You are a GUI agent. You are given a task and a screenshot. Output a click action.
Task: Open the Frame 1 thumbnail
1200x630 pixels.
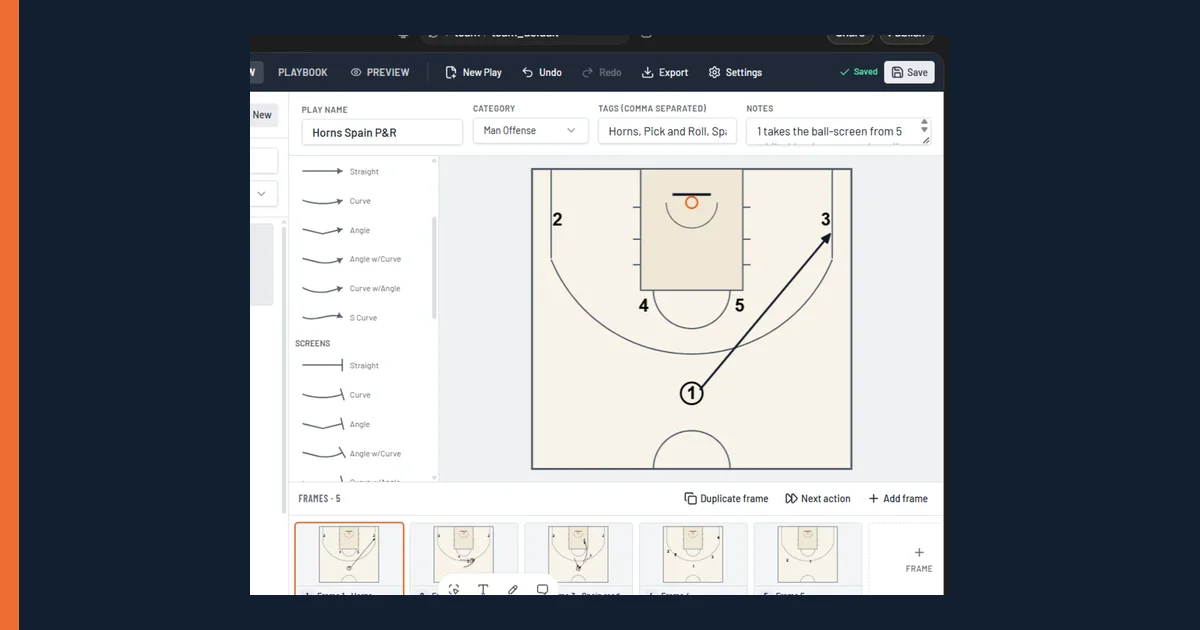[x=349, y=558]
